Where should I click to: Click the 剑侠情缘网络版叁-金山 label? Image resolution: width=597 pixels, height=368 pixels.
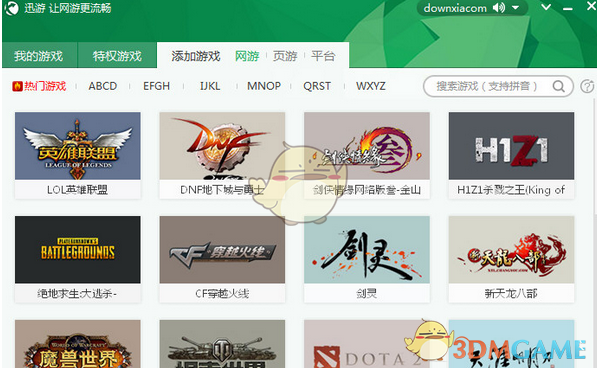click(x=367, y=190)
